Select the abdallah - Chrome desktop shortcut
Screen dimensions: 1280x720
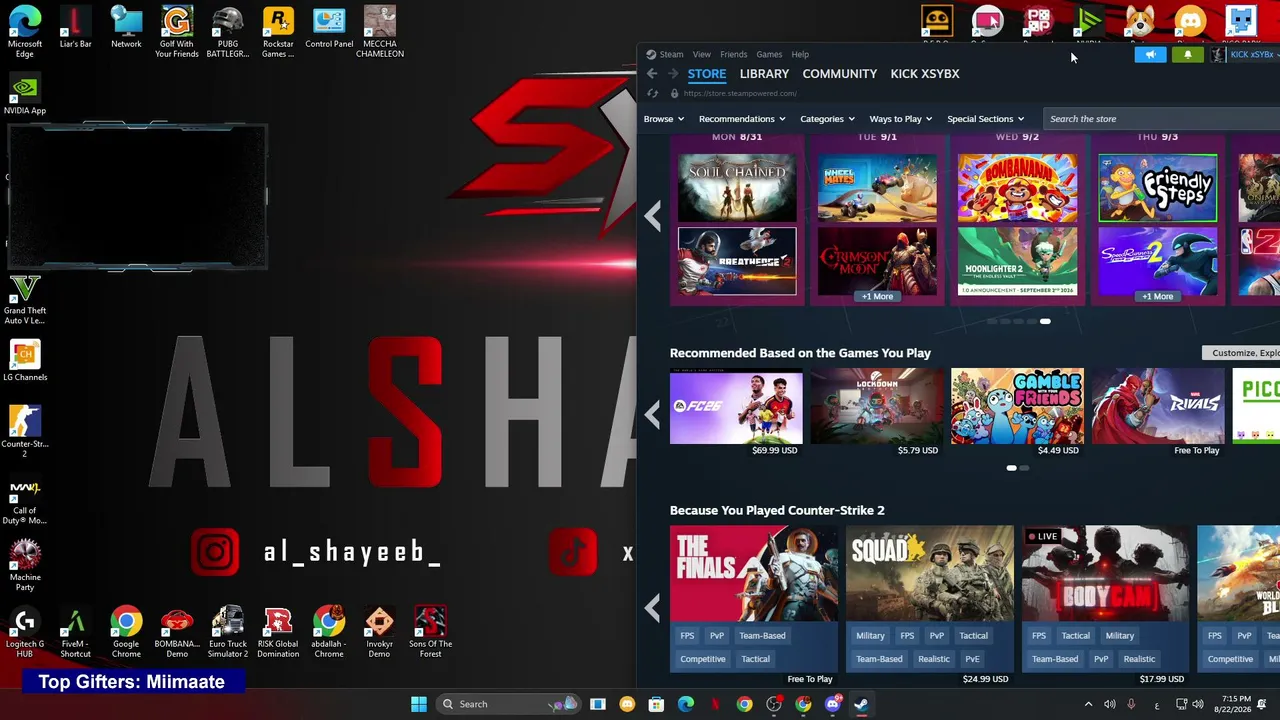click(329, 633)
